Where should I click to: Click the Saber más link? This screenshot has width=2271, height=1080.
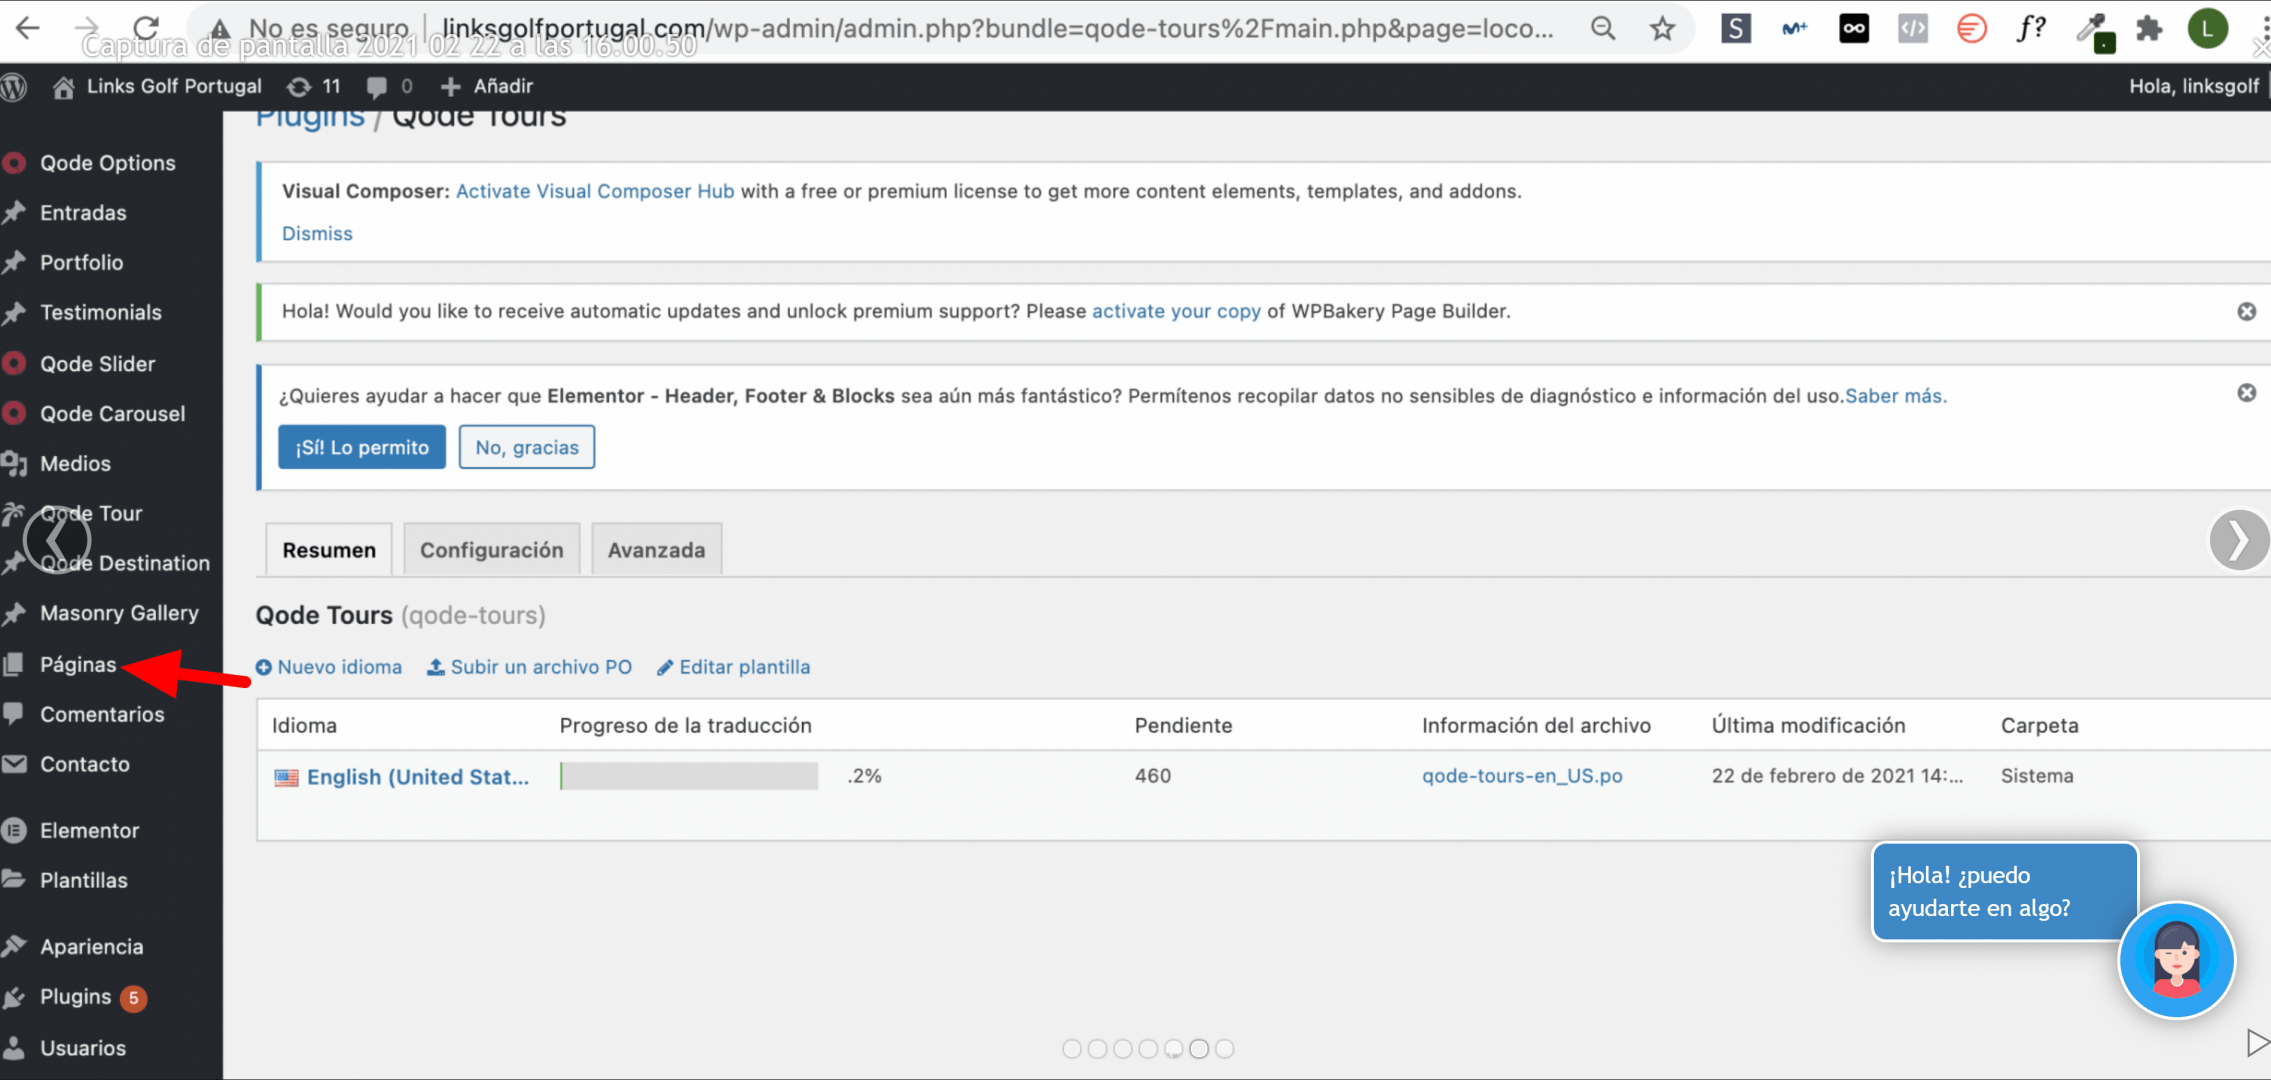(x=1895, y=396)
